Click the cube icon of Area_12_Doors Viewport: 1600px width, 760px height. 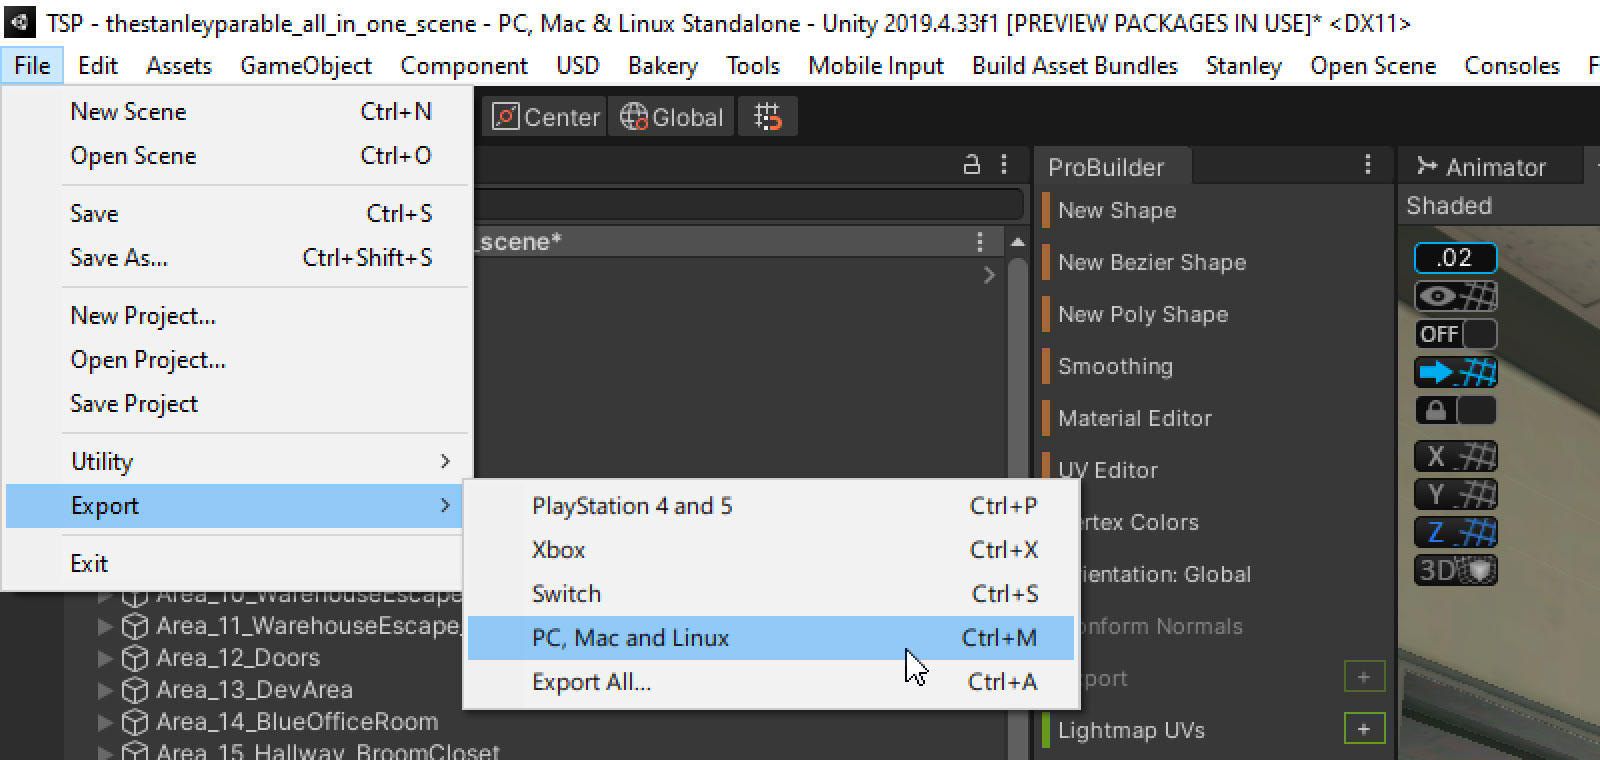pyautogui.click(x=135, y=657)
